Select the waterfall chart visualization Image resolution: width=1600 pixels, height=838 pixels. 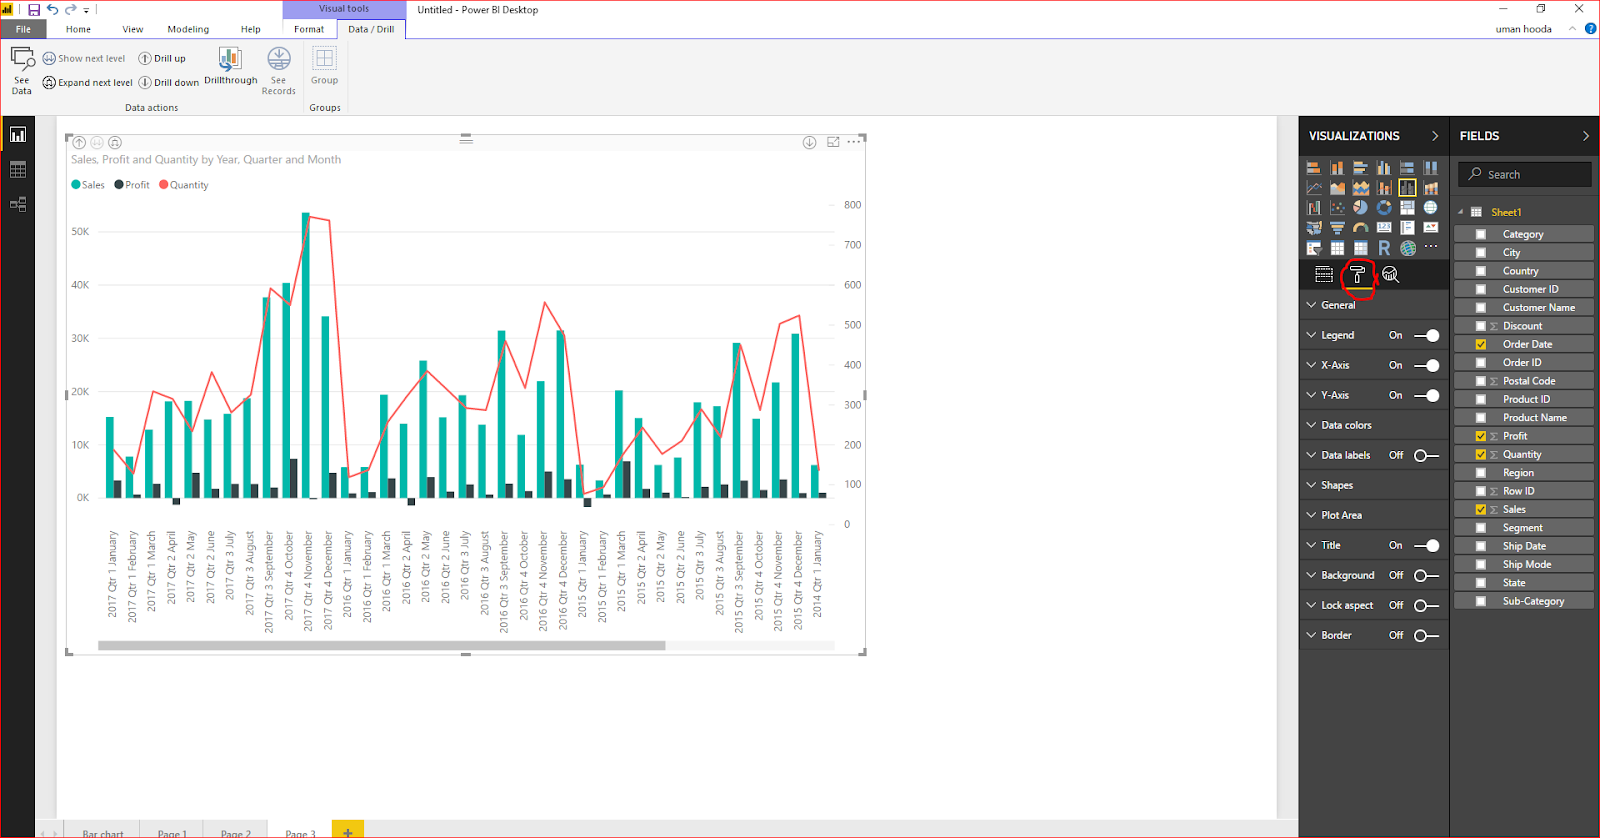click(x=1314, y=207)
